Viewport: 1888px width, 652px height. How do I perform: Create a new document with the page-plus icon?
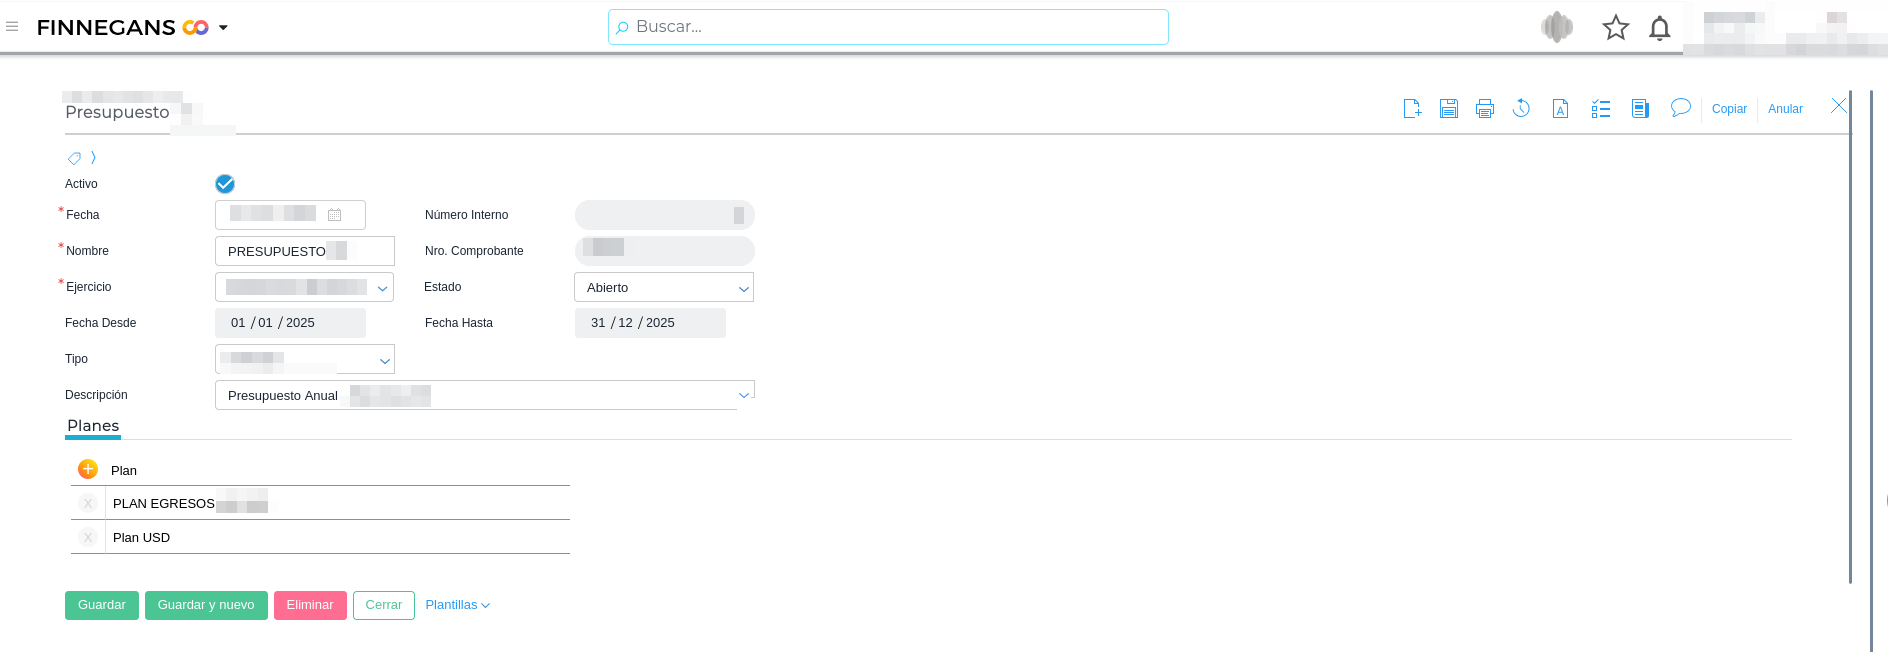point(1412,108)
